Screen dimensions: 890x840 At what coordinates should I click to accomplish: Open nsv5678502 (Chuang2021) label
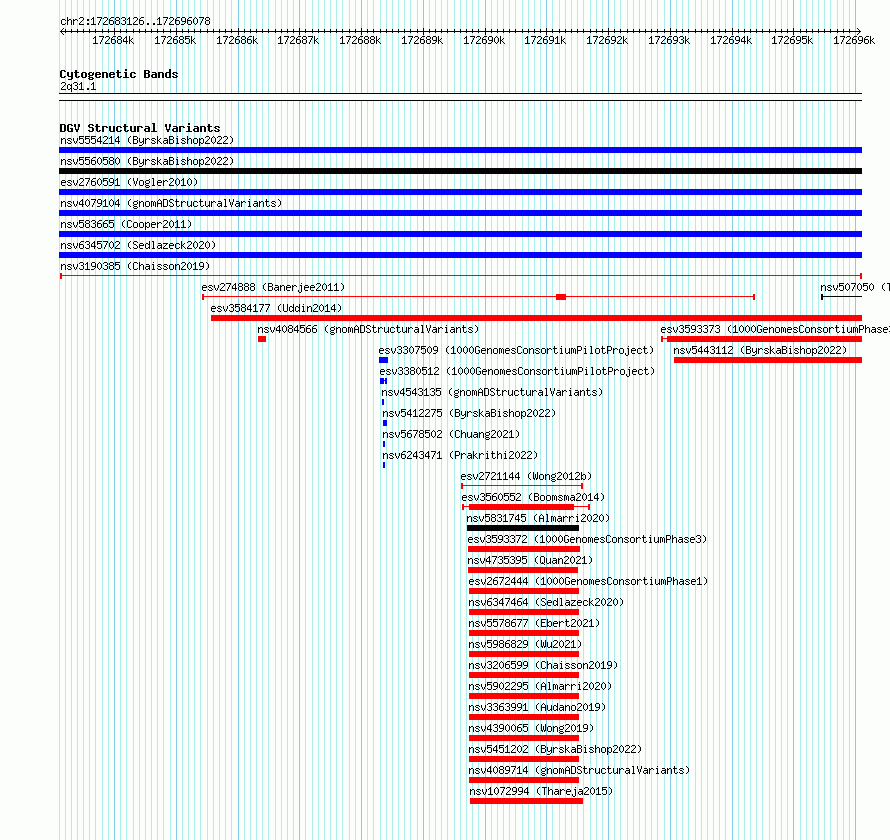pyautogui.click(x=451, y=434)
